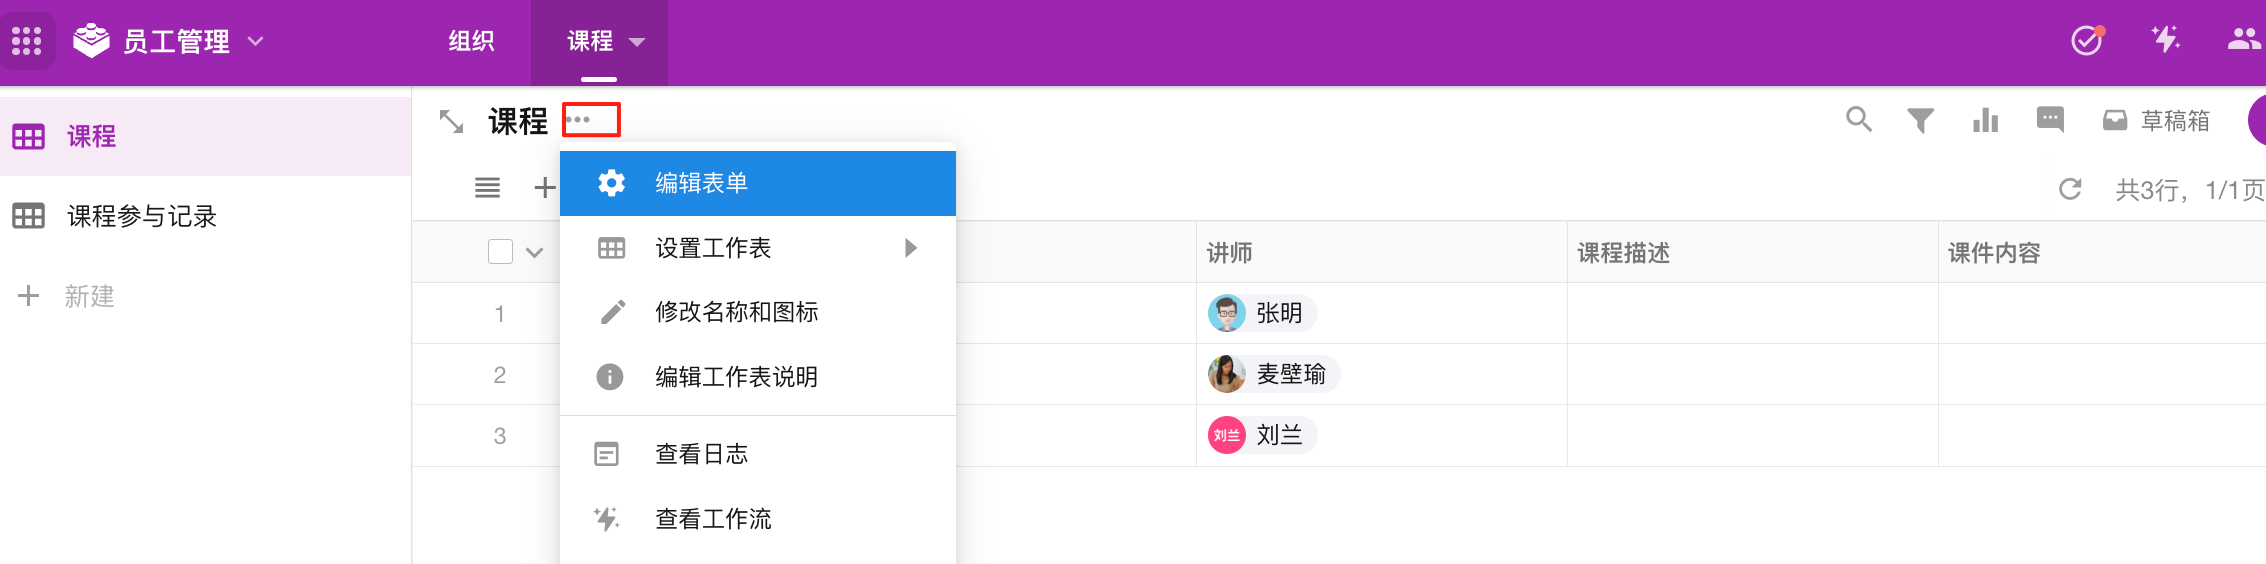Image resolution: width=2266 pixels, height=564 pixels.
Task: Select 课程参与记录 worksheet in sidebar
Action: pyautogui.click(x=205, y=216)
